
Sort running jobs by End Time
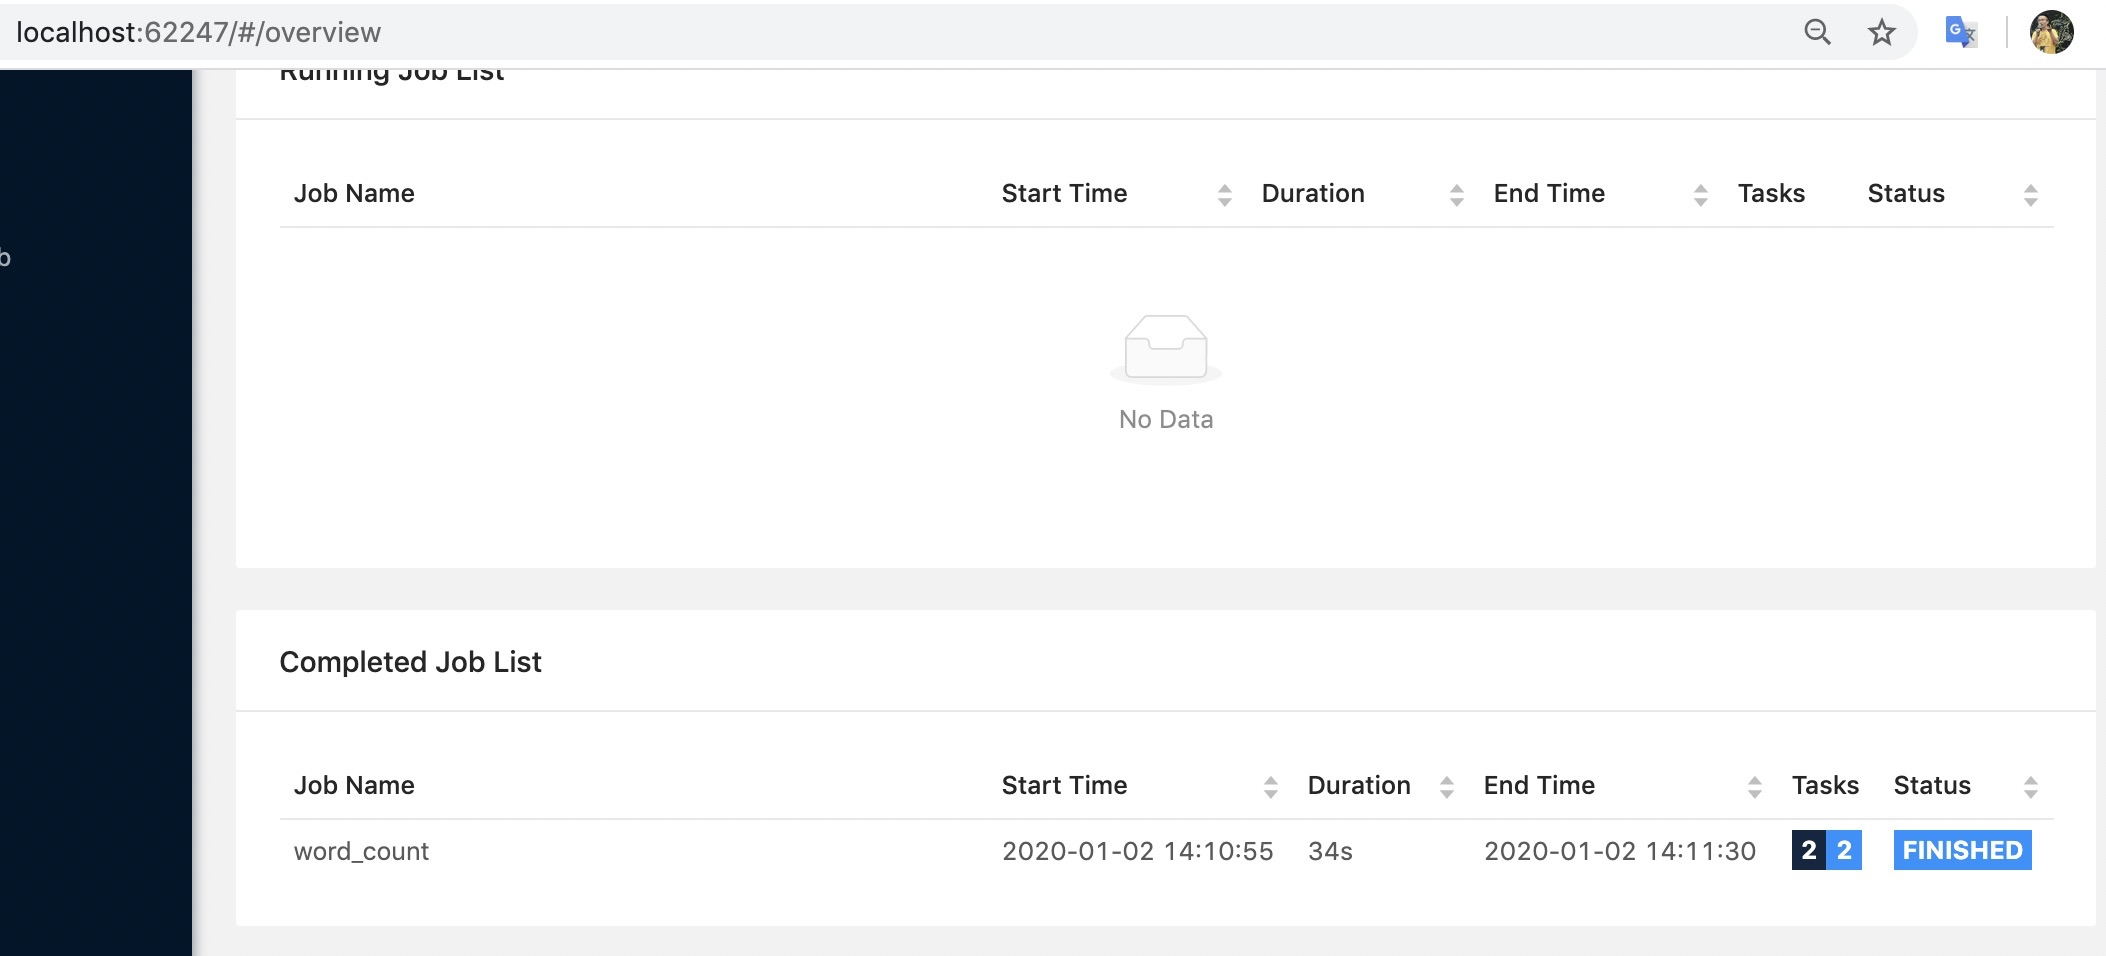1700,194
